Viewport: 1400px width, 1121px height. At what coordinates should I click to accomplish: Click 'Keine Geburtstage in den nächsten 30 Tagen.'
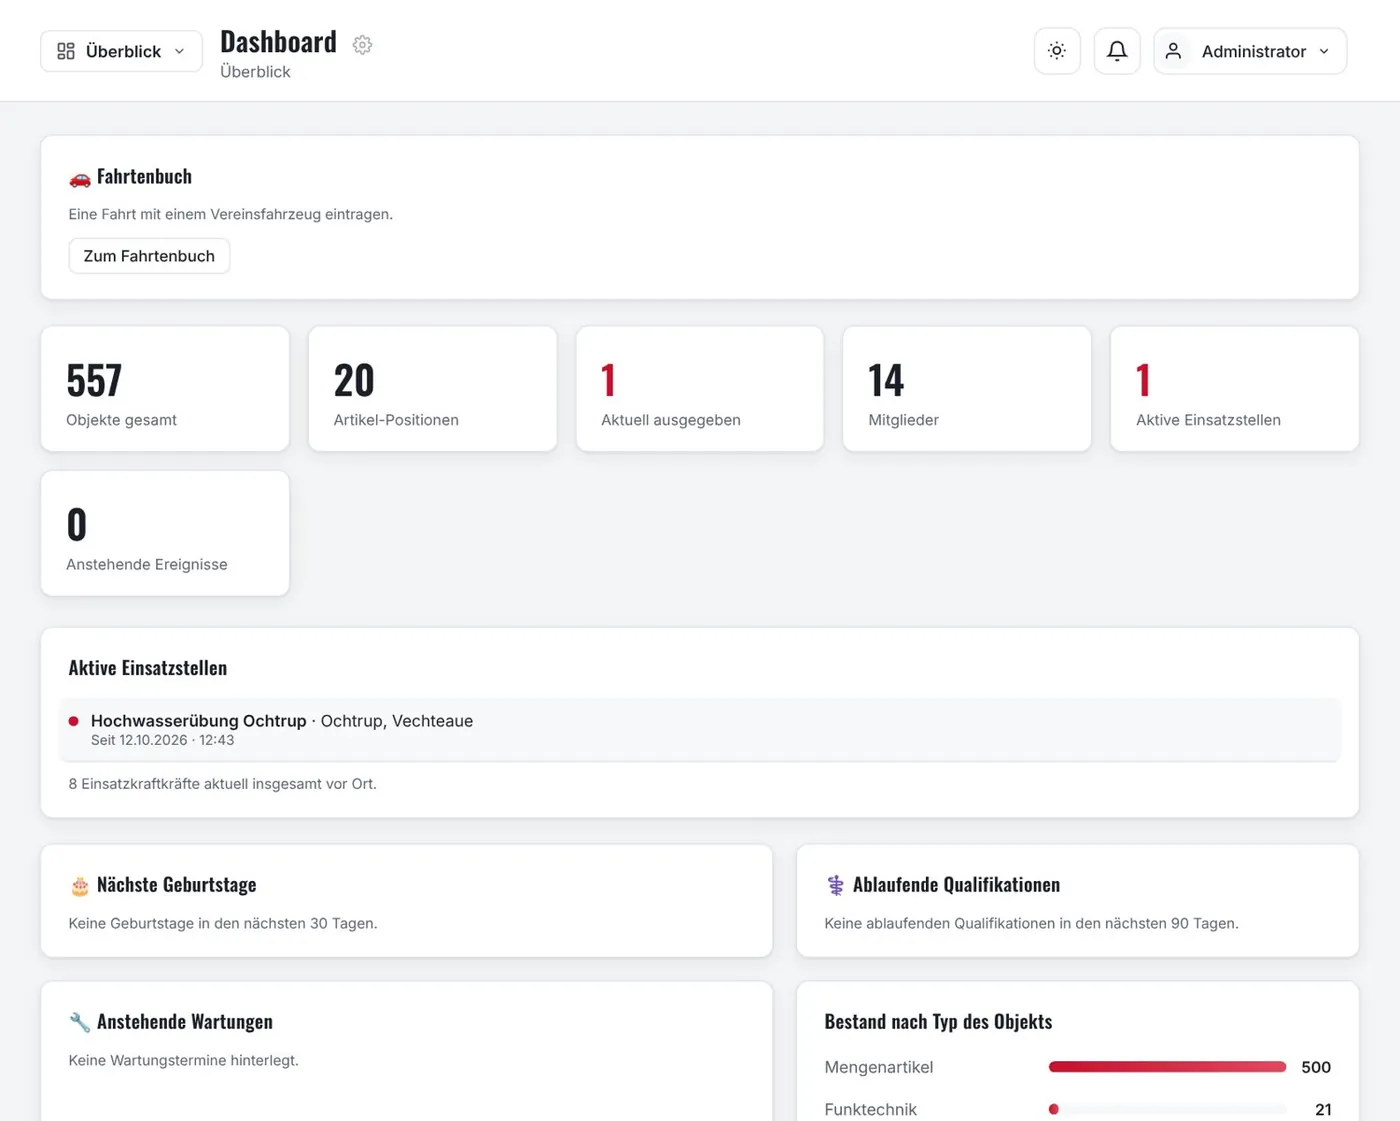pos(223,923)
